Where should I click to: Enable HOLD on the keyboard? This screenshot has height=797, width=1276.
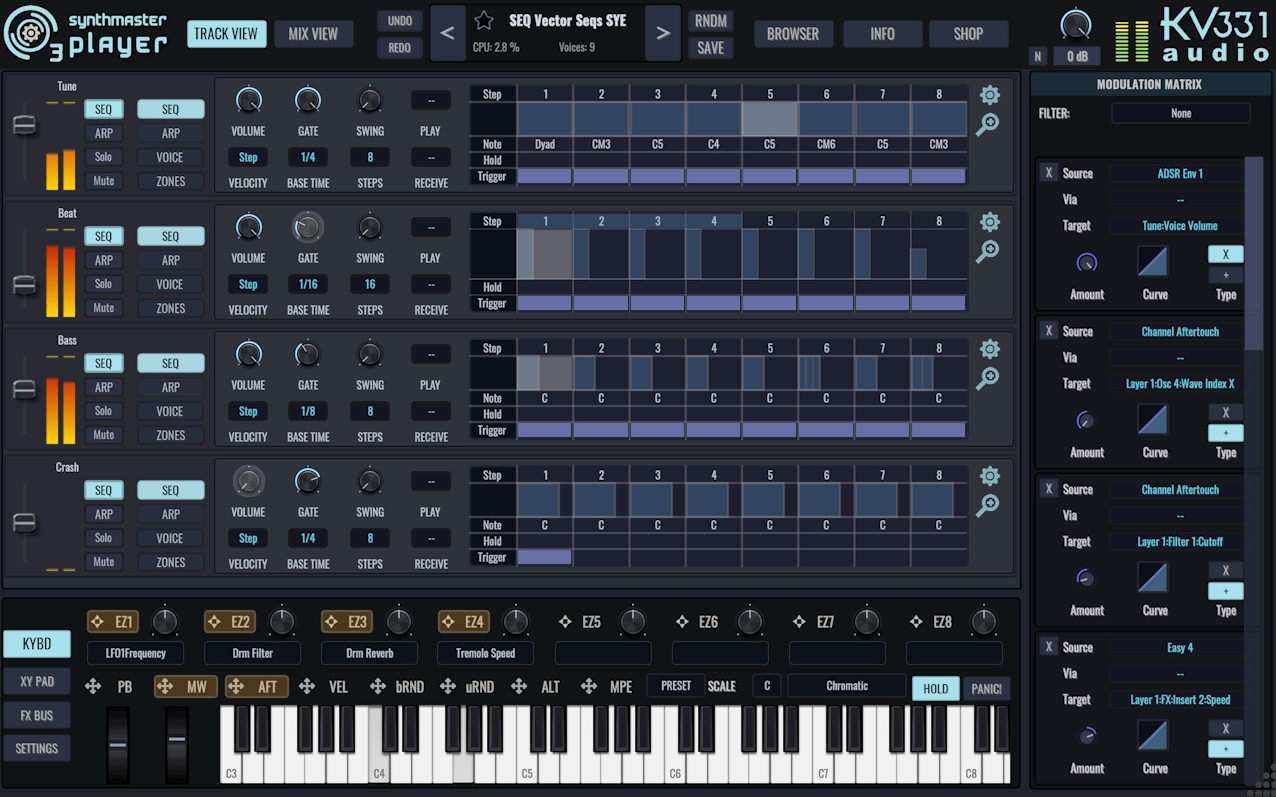934,688
